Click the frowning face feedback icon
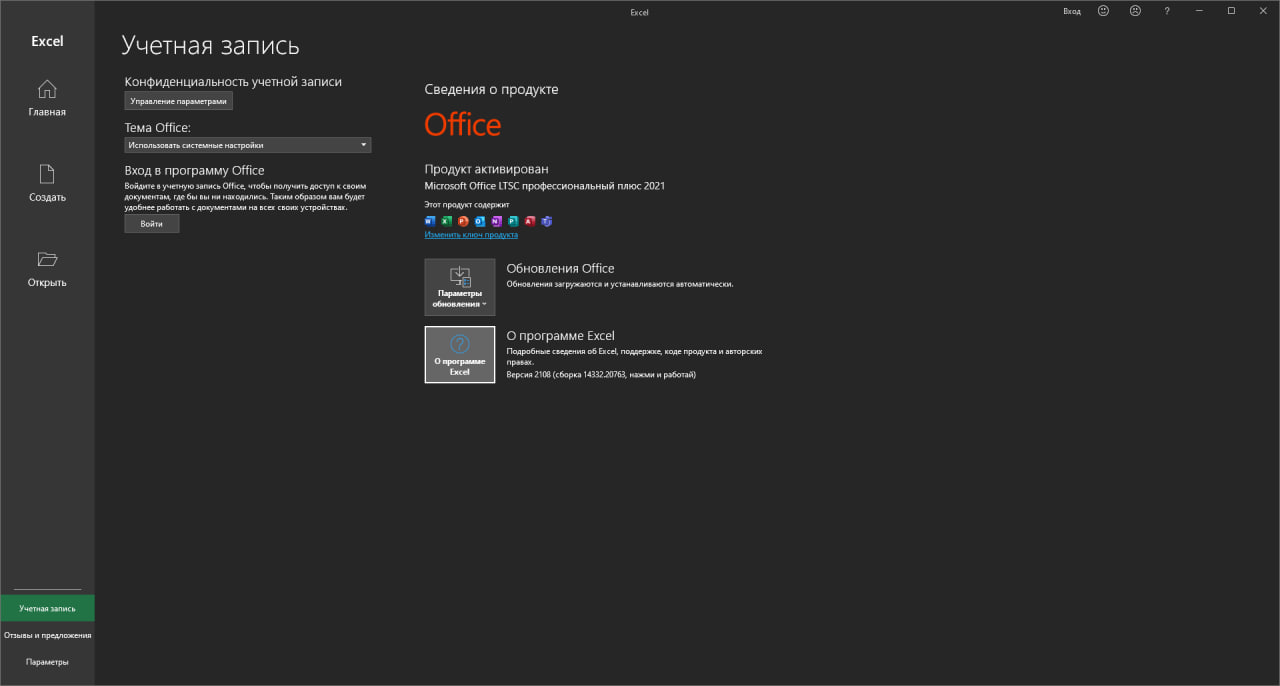 click(x=1135, y=11)
